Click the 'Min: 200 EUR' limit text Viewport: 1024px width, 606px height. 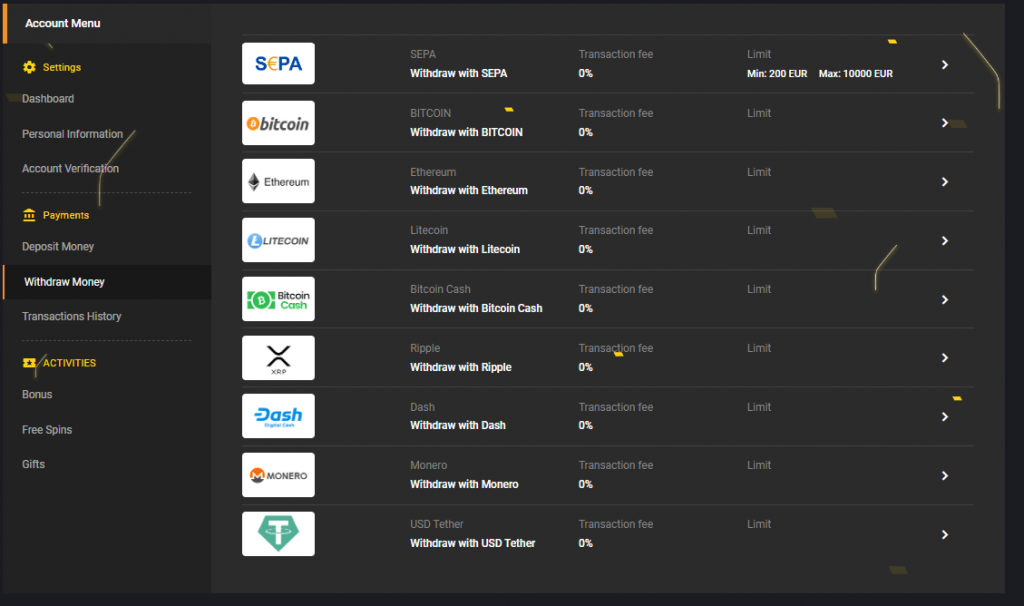[777, 74]
